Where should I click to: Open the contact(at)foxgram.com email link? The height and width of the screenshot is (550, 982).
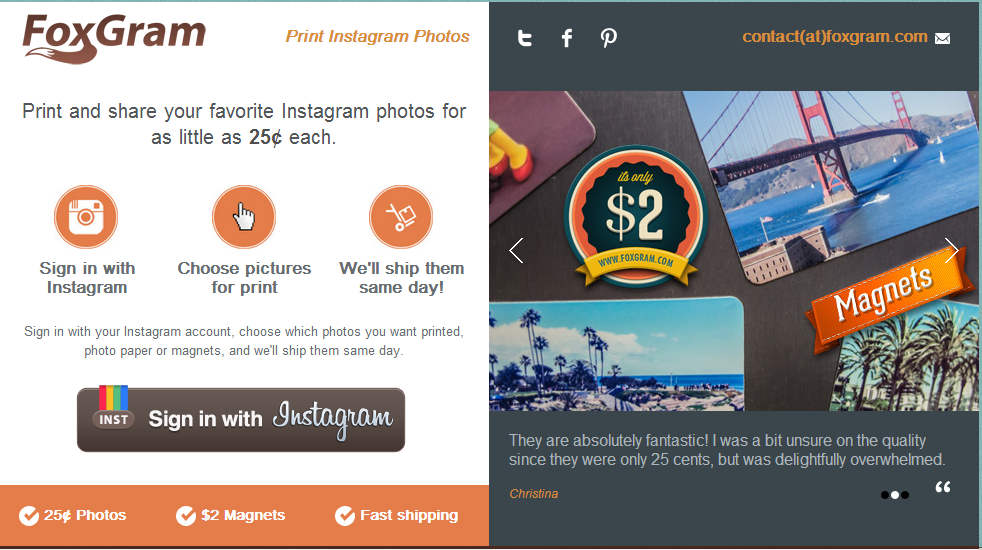pyautogui.click(x=835, y=37)
